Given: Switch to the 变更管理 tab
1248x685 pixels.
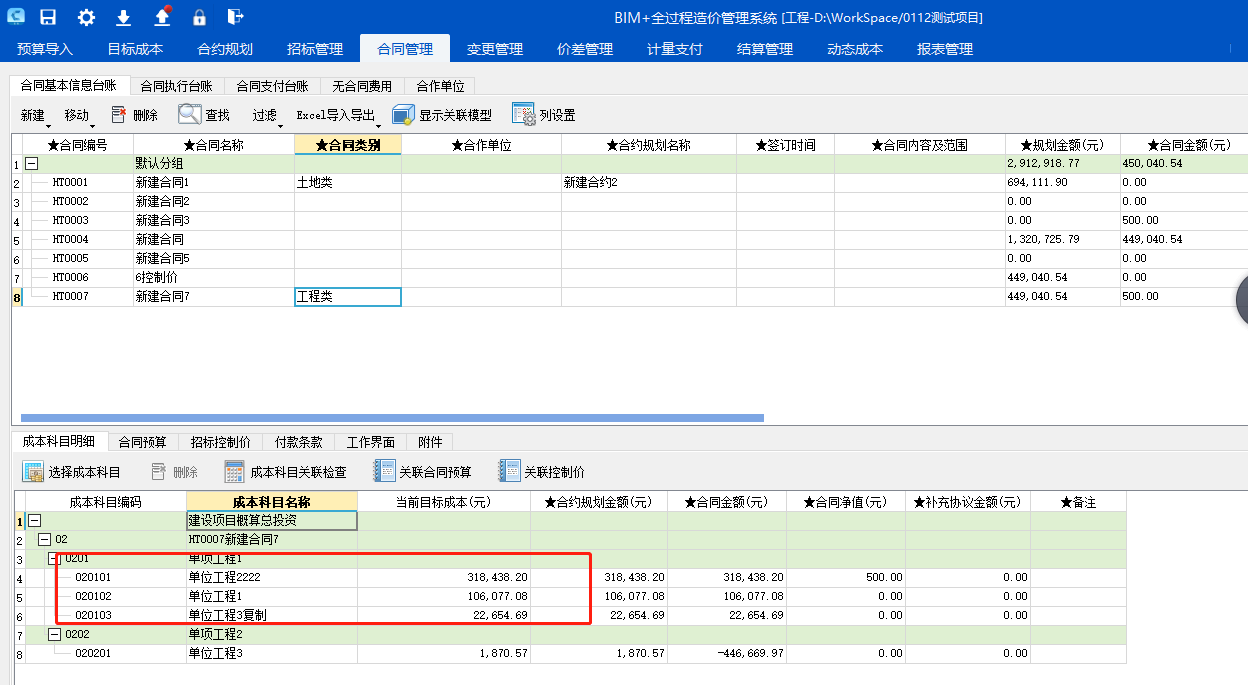Looking at the screenshot, I should (x=495, y=49).
